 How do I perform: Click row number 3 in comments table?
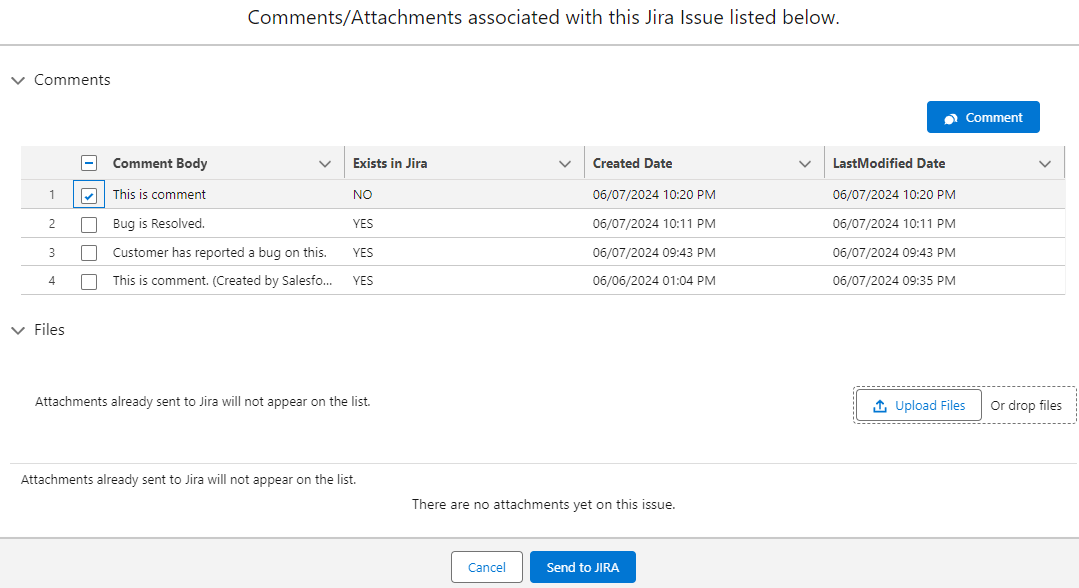click(52, 253)
